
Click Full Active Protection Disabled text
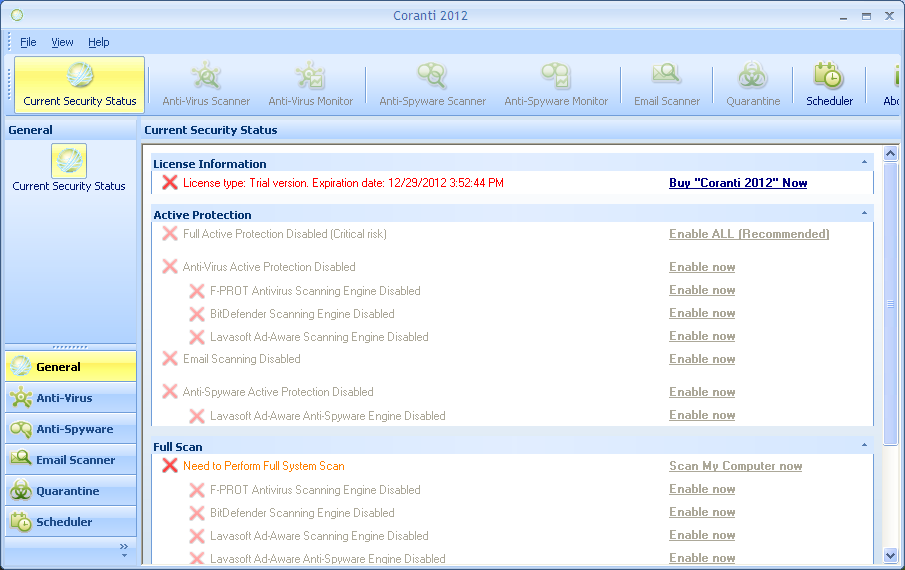coord(285,234)
